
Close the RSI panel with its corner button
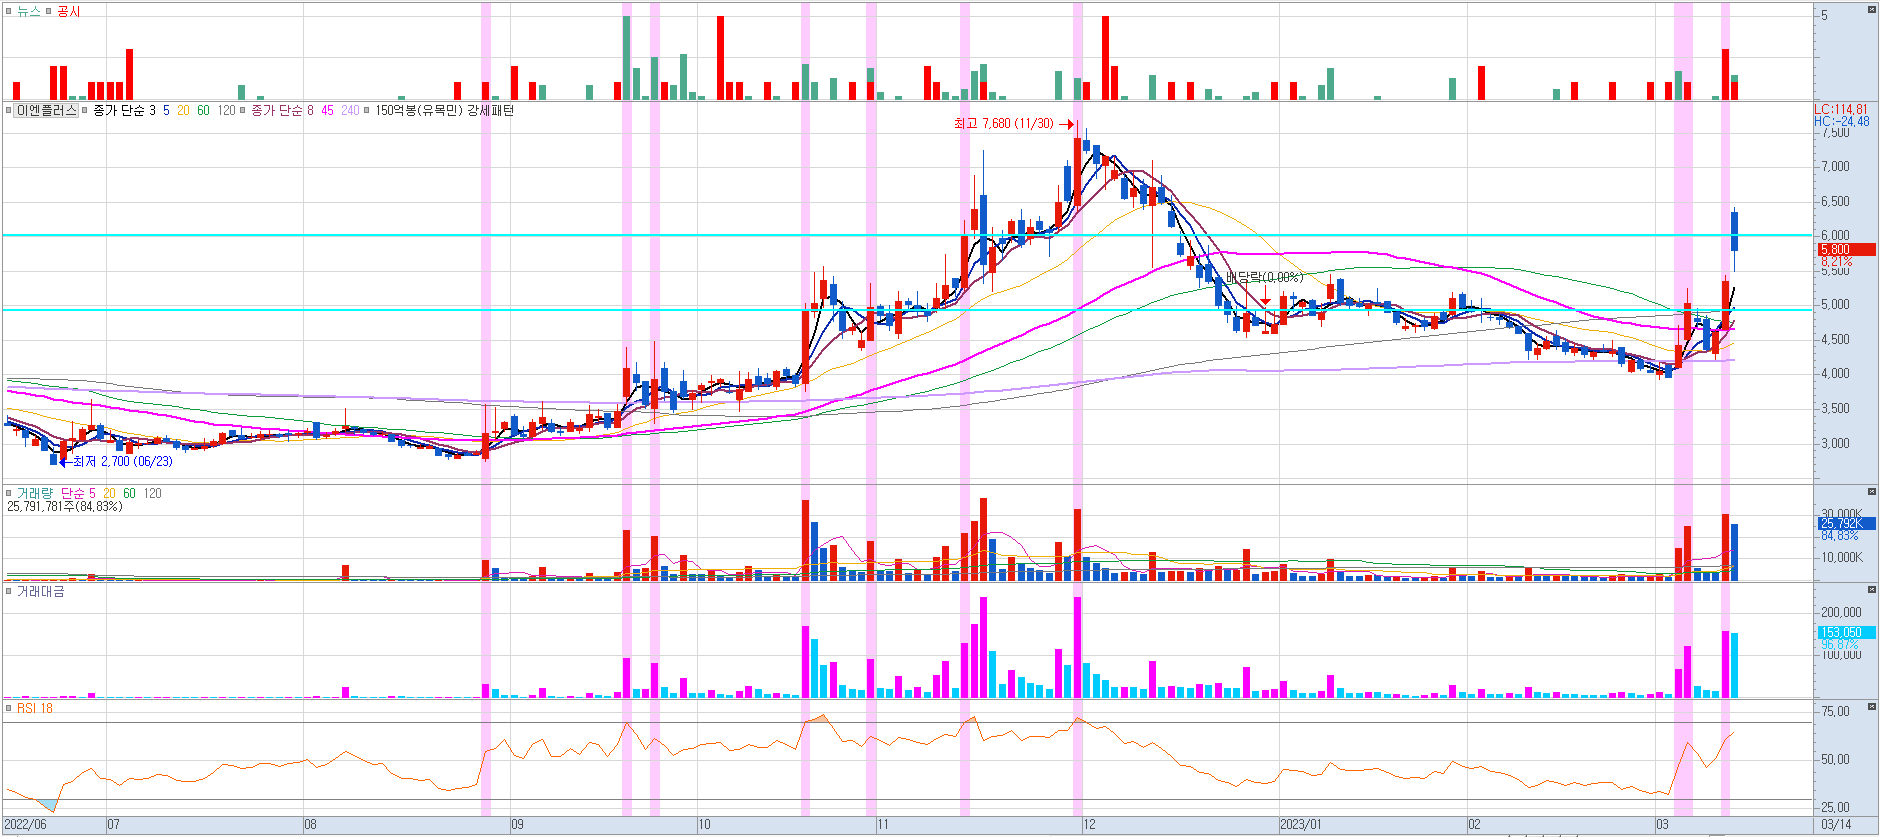click(1872, 707)
